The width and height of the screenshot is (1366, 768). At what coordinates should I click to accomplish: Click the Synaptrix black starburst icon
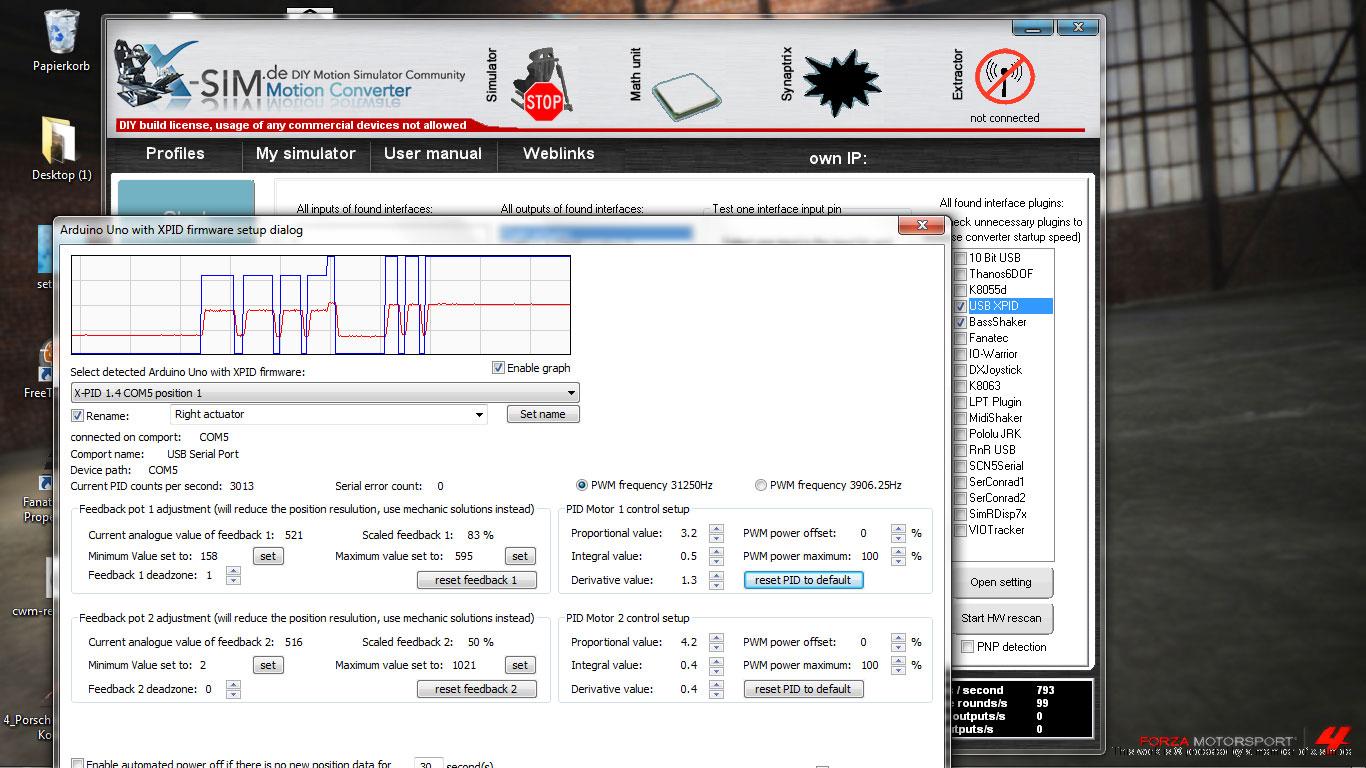click(842, 85)
